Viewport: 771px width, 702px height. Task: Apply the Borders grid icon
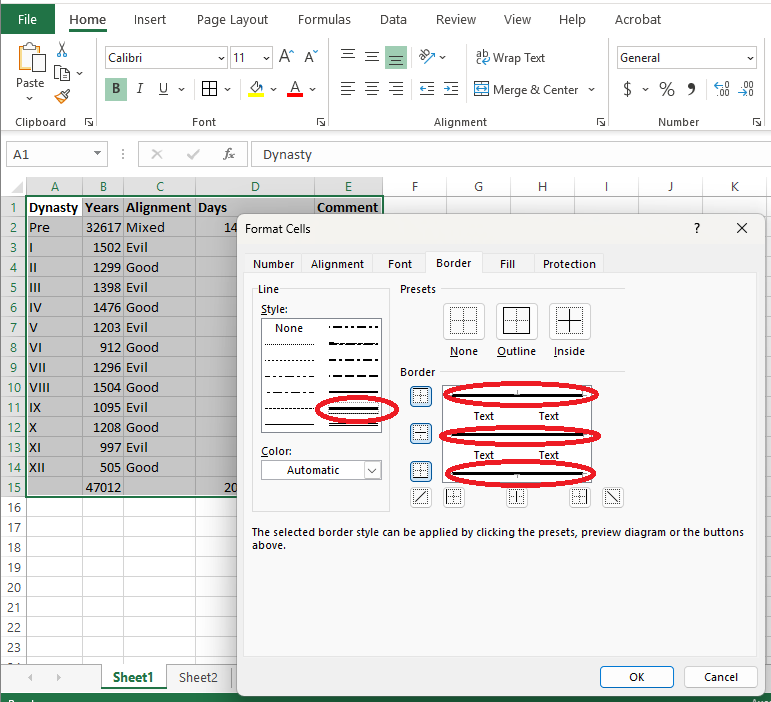(209, 89)
